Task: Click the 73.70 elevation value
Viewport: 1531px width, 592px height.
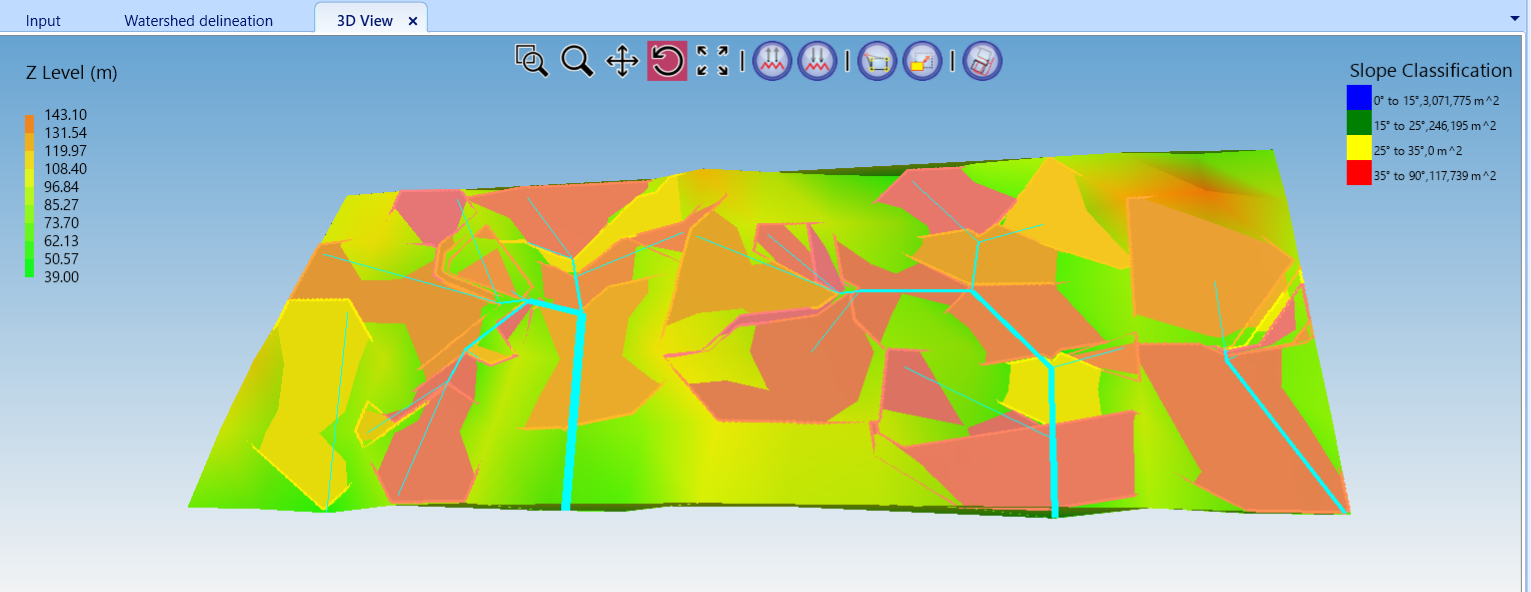Action: click(61, 223)
